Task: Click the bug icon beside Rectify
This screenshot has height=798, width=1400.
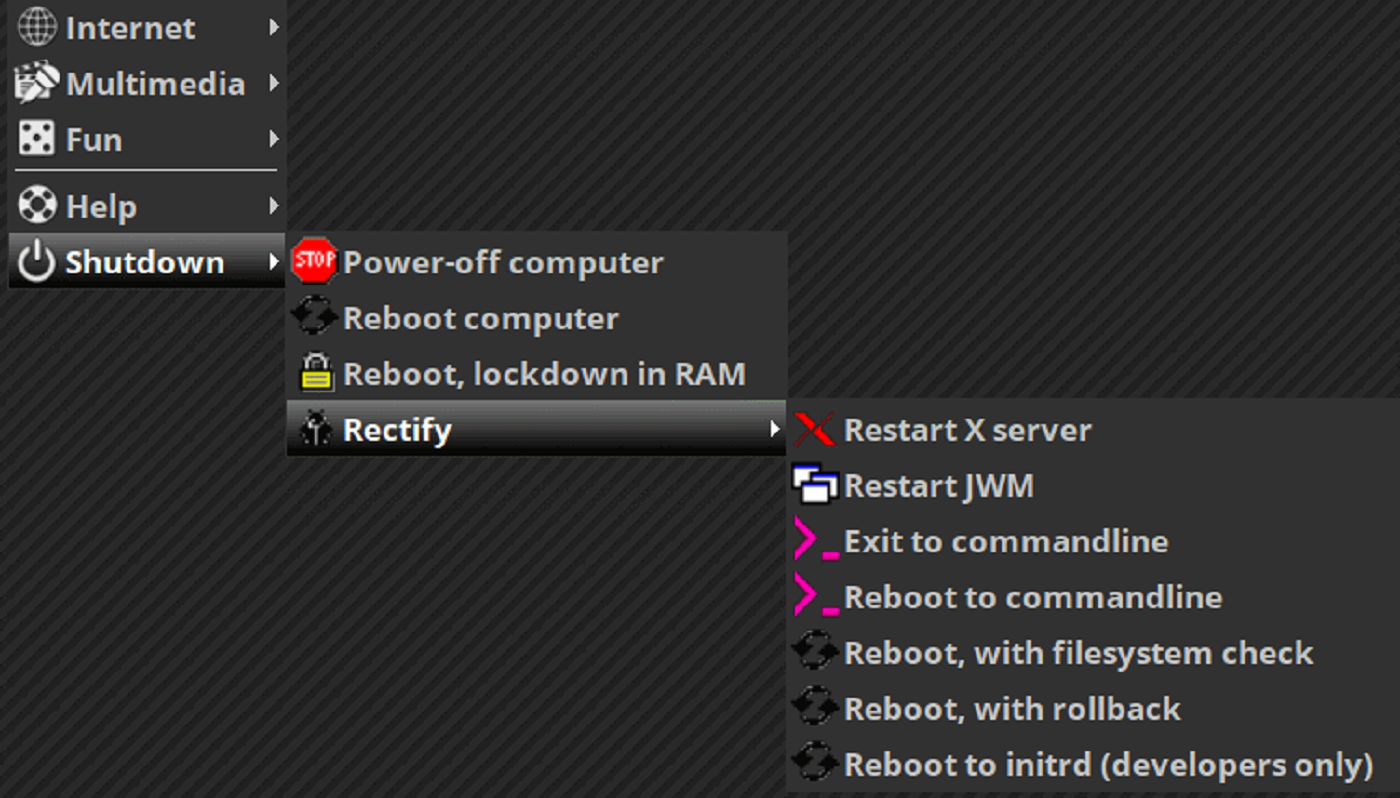Action: tap(314, 429)
